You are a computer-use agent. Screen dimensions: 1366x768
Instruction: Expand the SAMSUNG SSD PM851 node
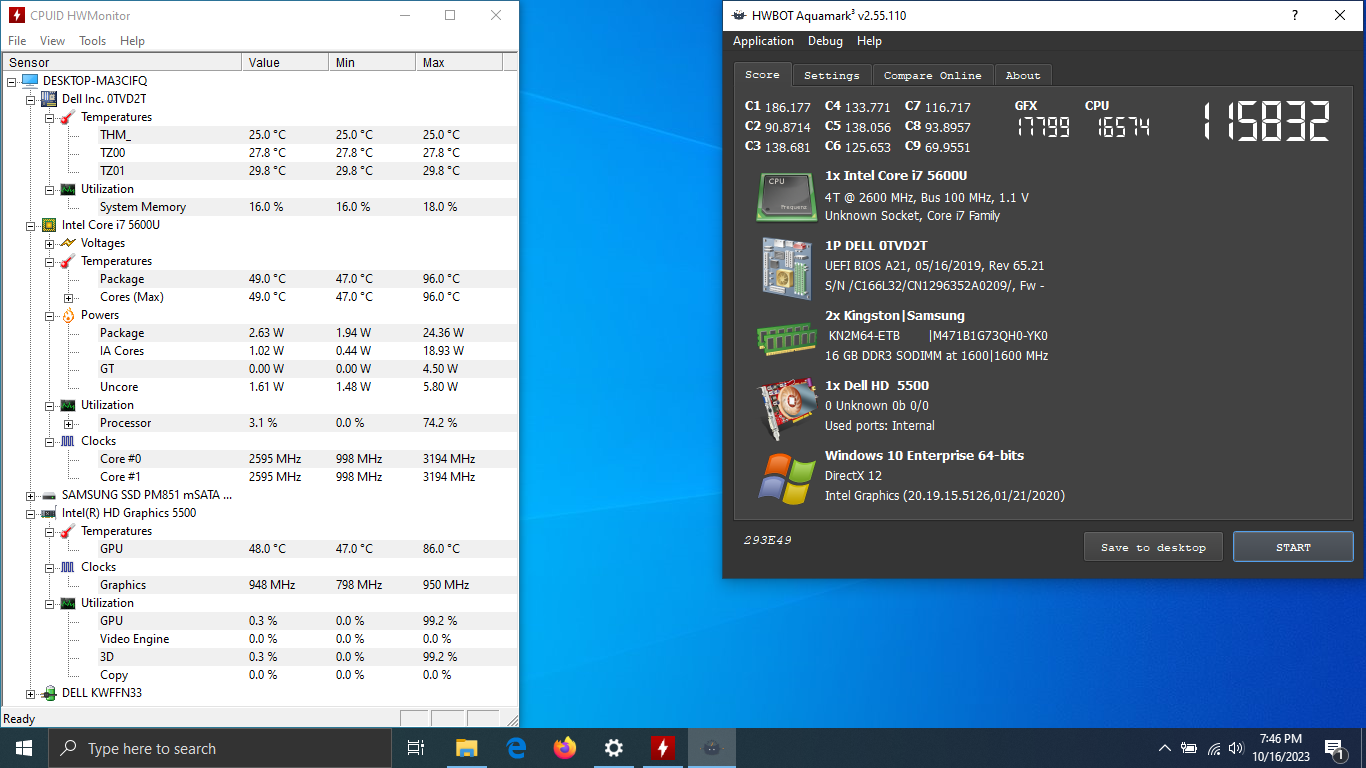[x=30, y=495]
